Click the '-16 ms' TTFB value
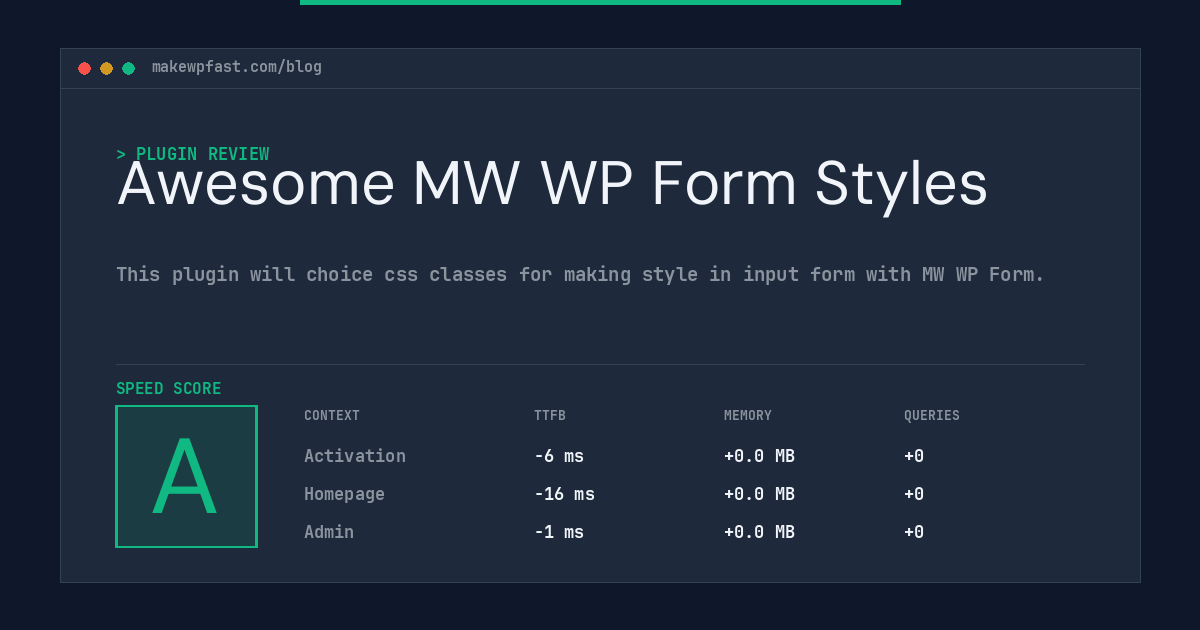 [564, 494]
